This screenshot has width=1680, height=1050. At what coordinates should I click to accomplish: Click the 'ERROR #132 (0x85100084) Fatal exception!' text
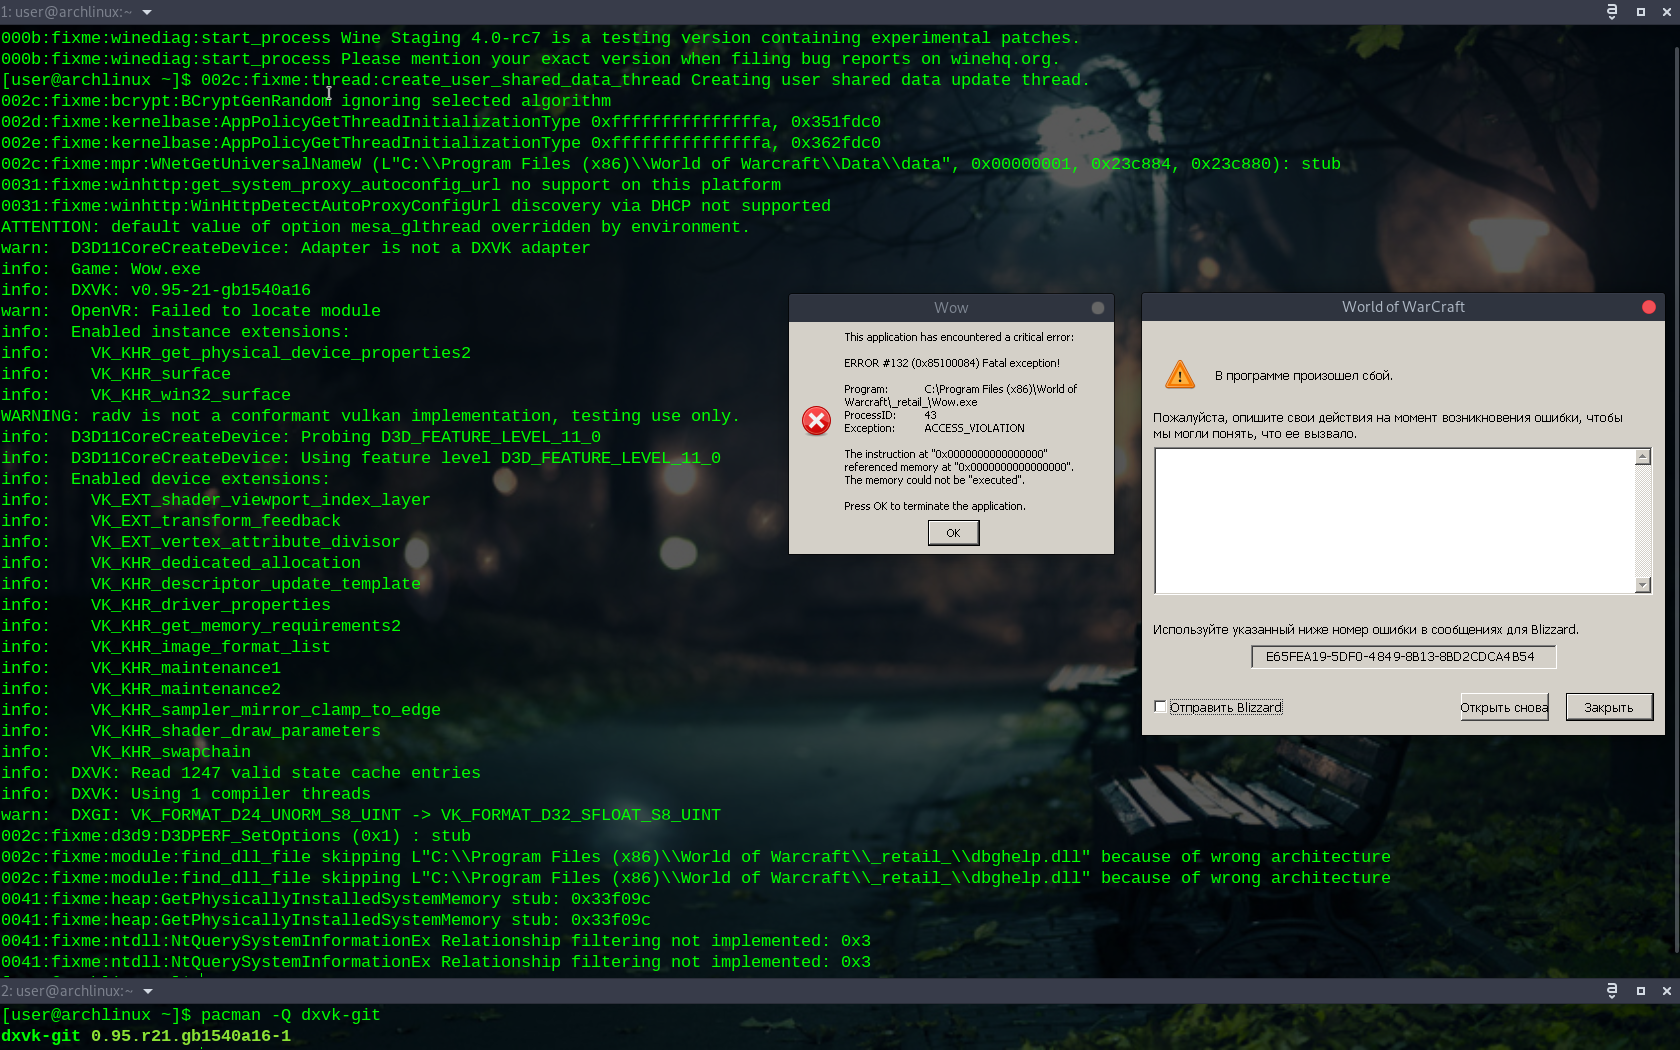(x=952, y=363)
